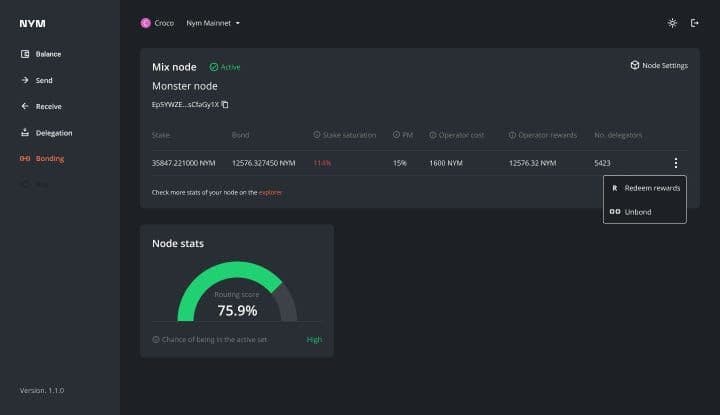Open the three-dot actions menu for node
The width and height of the screenshot is (720, 415).
676,163
